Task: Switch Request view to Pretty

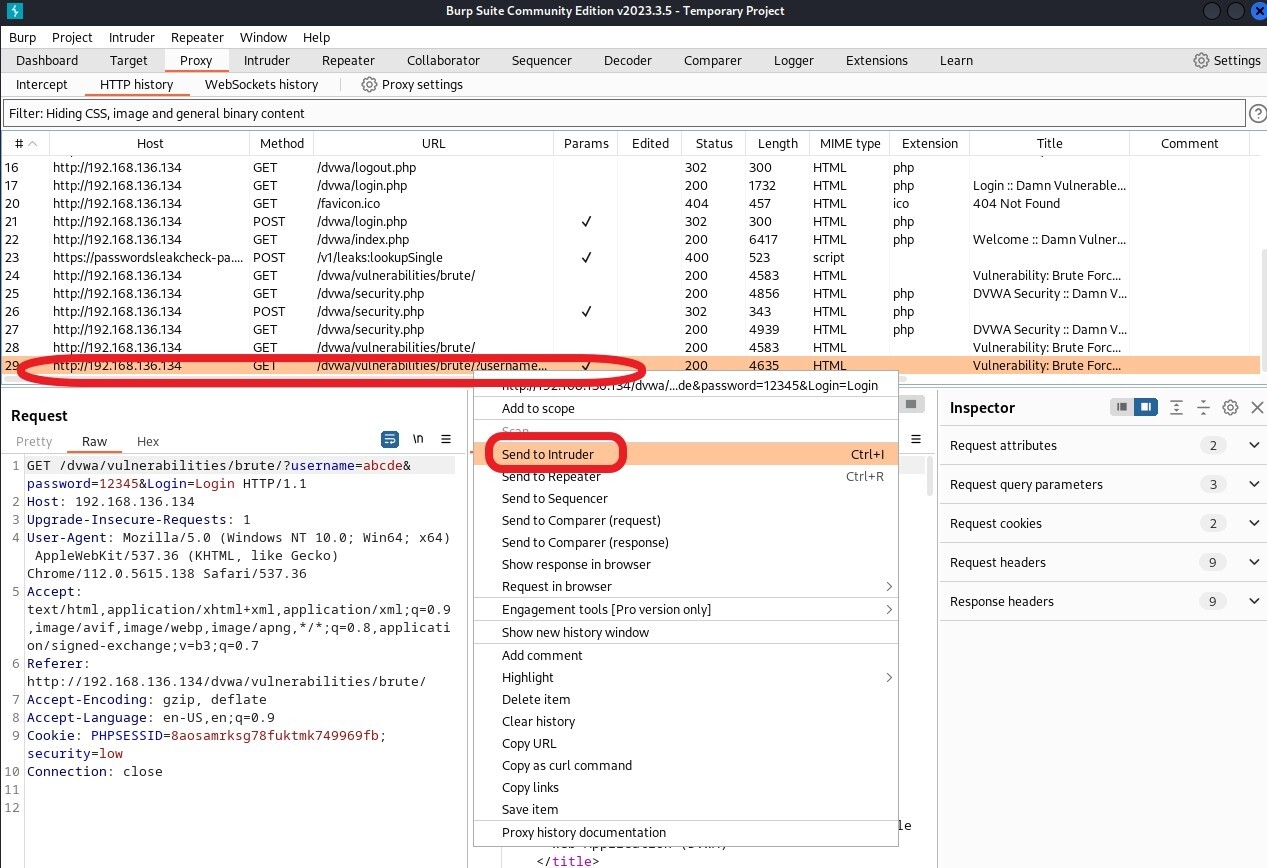Action: (34, 441)
